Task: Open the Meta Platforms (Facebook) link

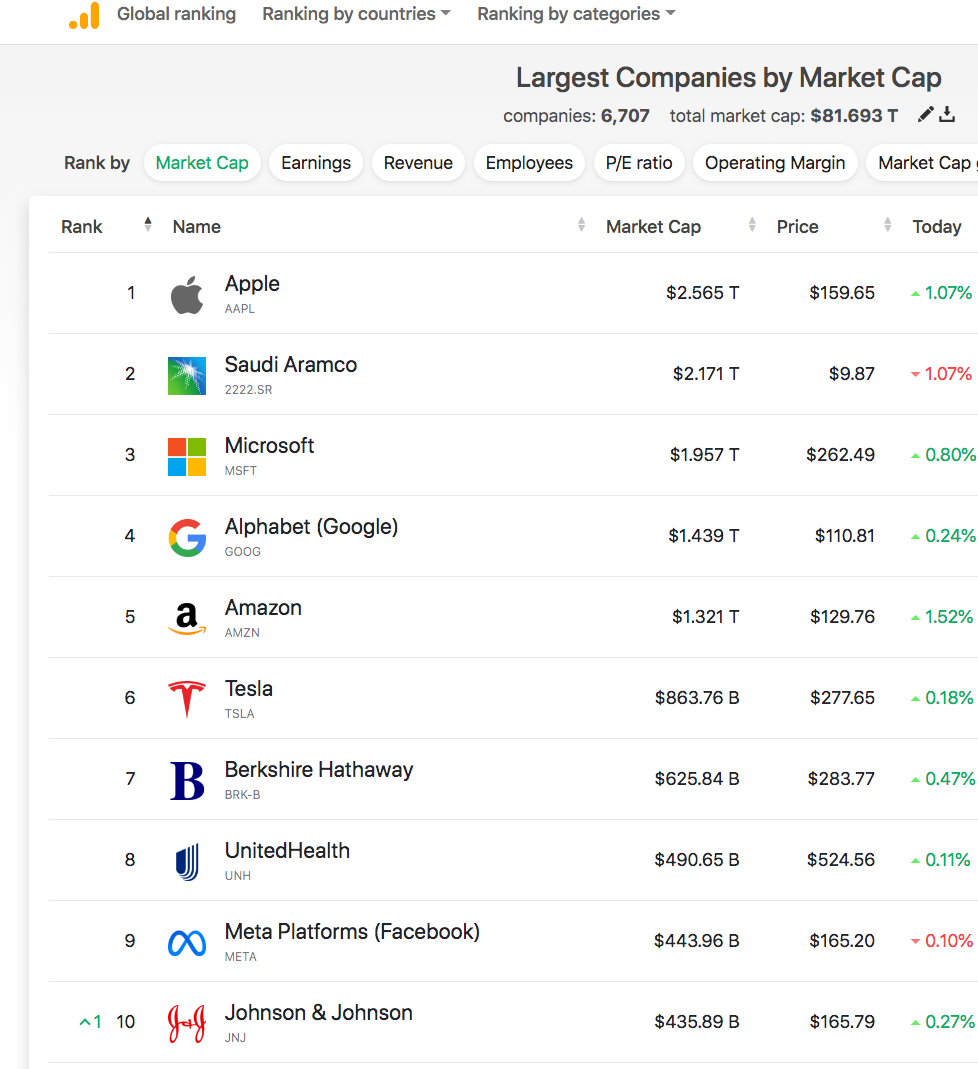Action: coord(352,932)
